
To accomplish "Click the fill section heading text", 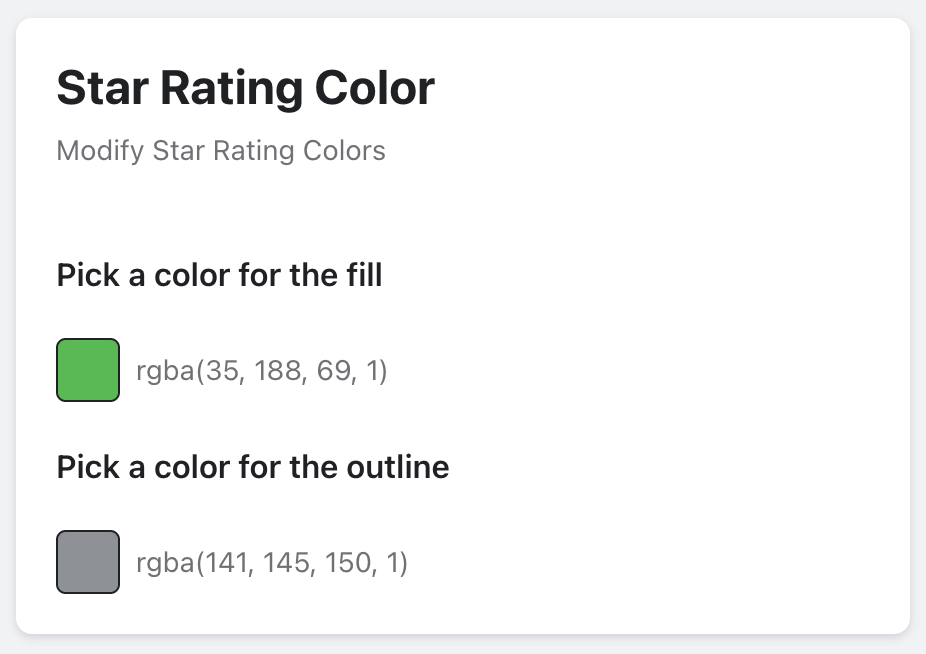I will 219,275.
